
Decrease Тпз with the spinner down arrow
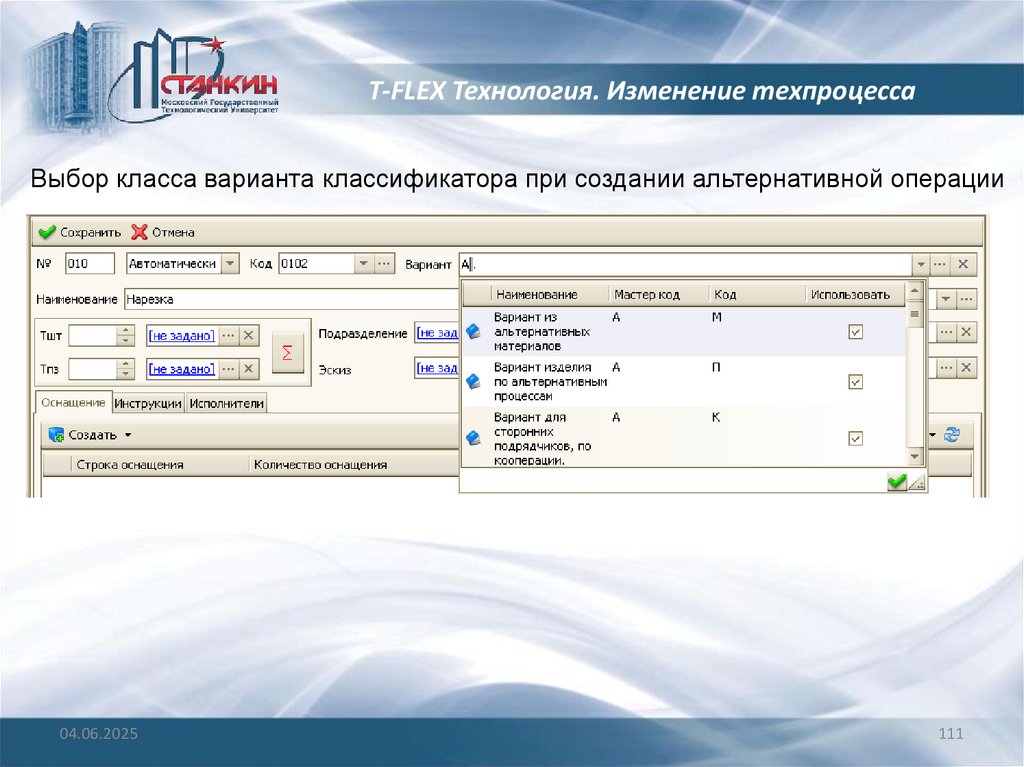click(x=126, y=374)
